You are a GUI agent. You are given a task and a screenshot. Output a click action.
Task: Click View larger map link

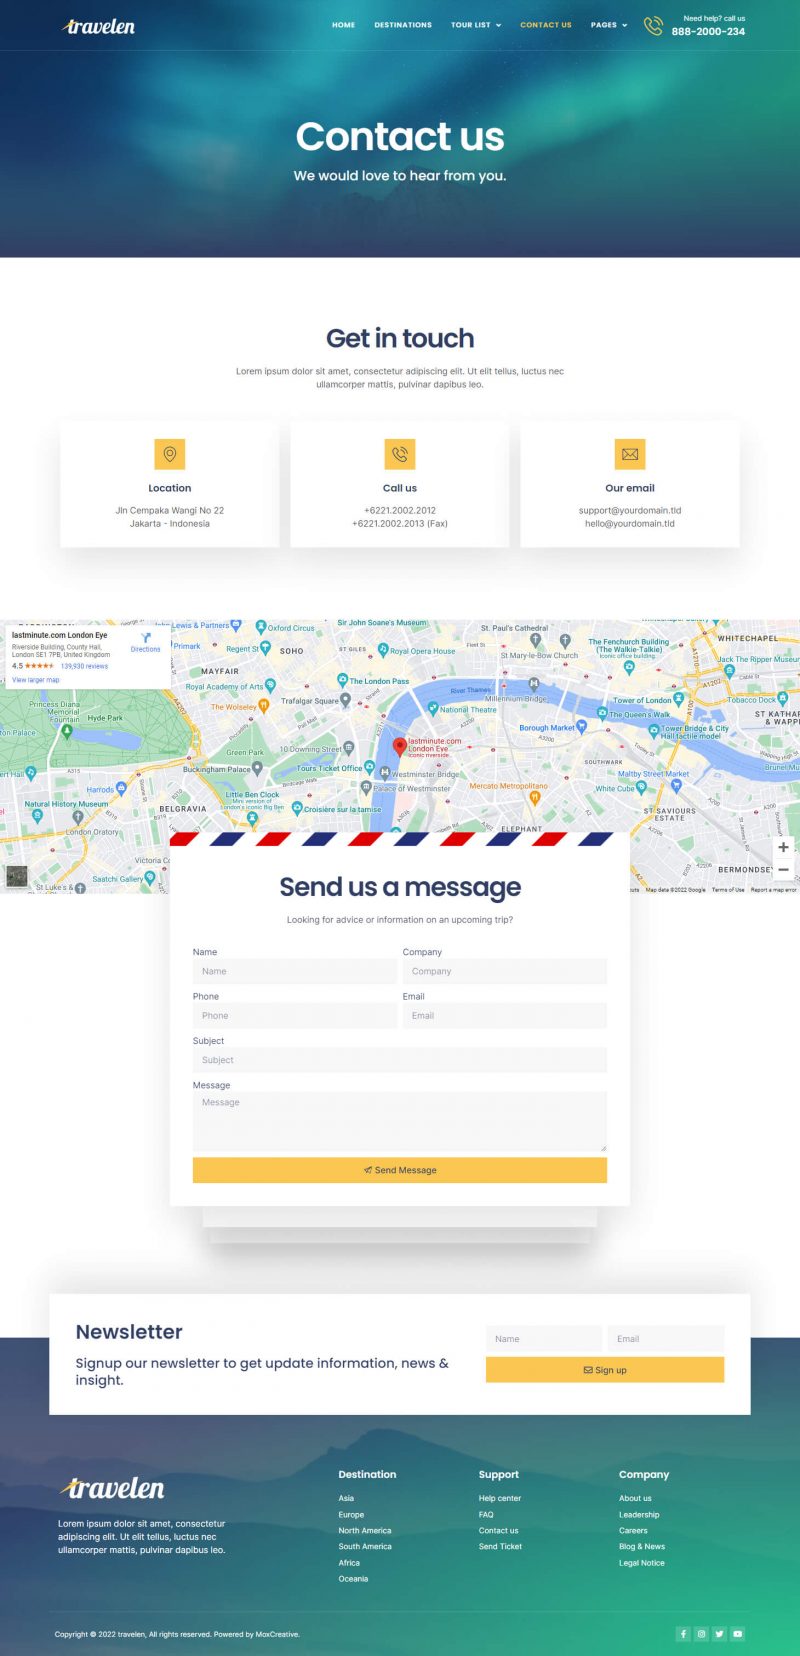(36, 680)
